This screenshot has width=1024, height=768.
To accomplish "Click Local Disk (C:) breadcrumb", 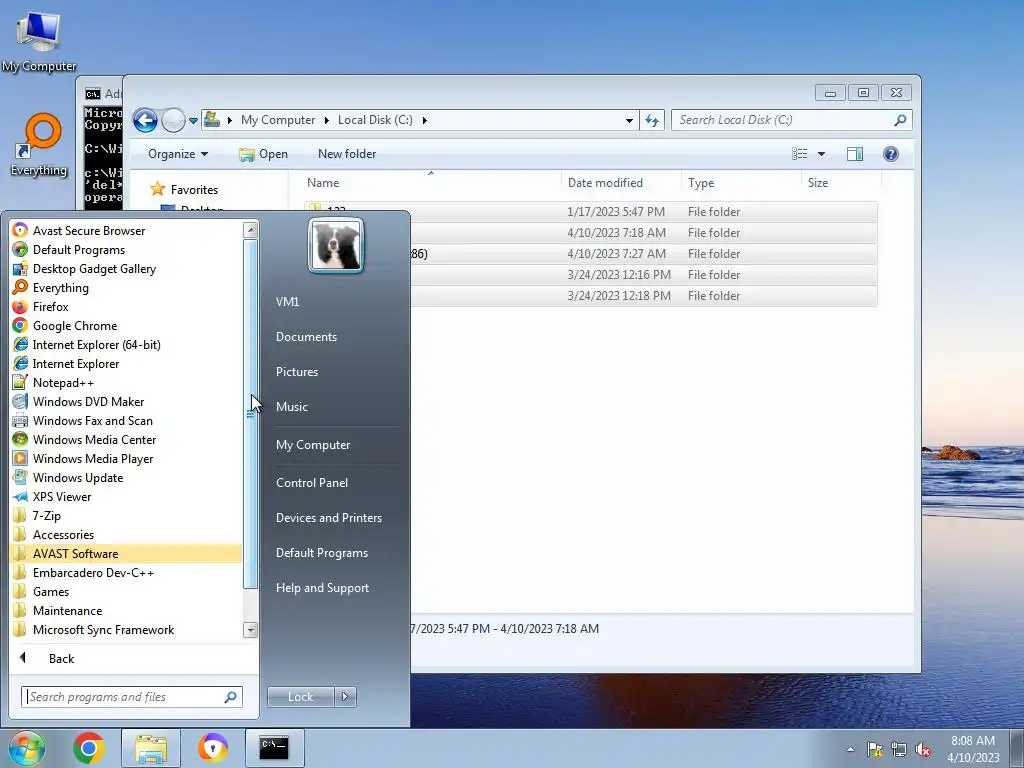I will [x=375, y=120].
